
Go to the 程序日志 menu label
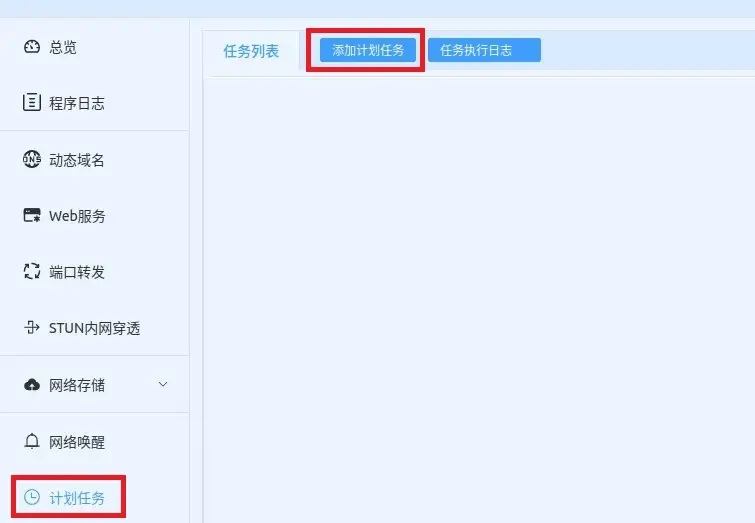[77, 103]
